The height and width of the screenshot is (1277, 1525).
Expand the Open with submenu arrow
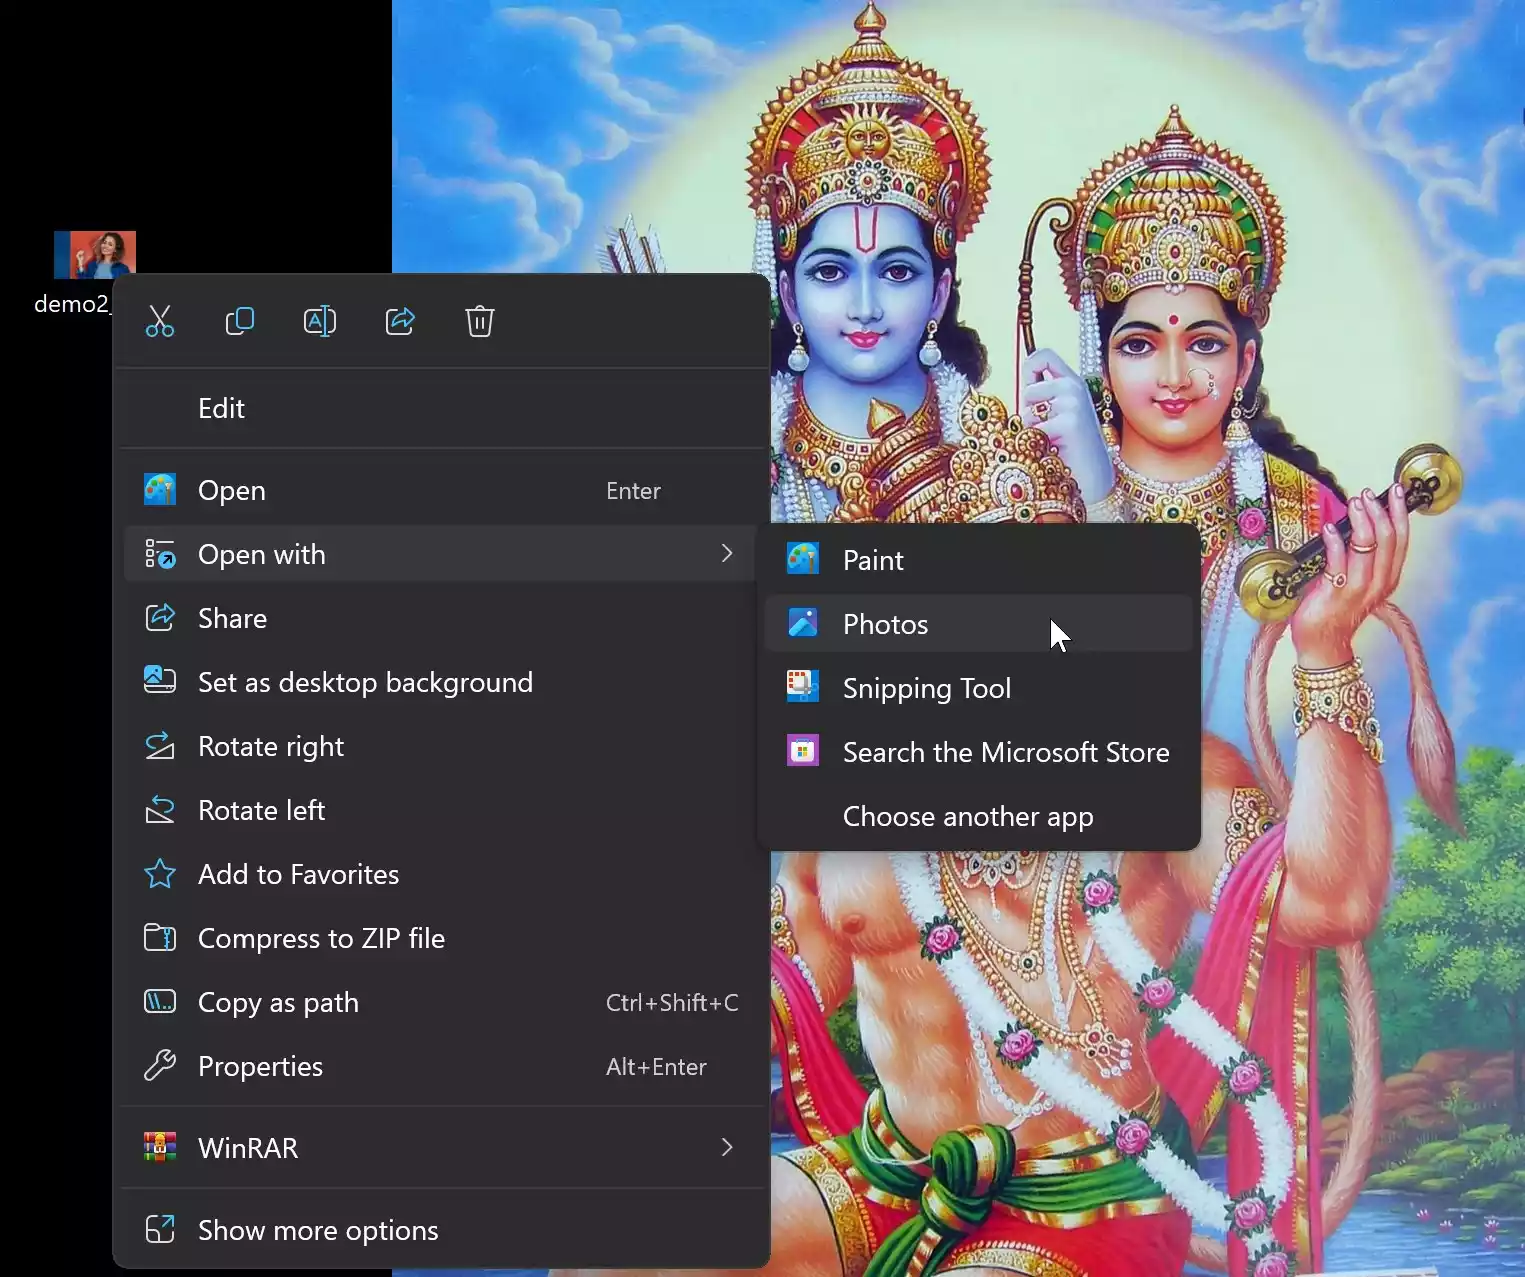click(727, 553)
